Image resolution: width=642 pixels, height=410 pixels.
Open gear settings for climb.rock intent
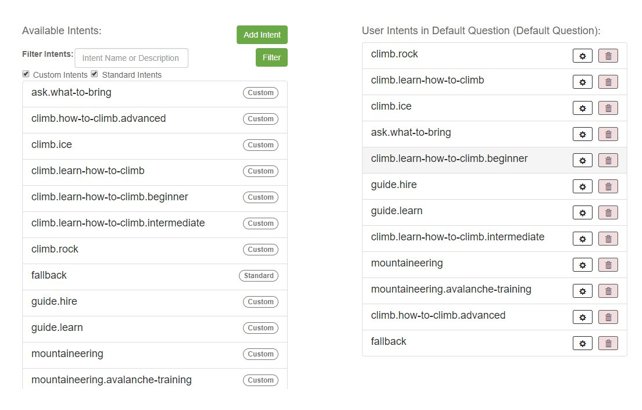click(582, 56)
